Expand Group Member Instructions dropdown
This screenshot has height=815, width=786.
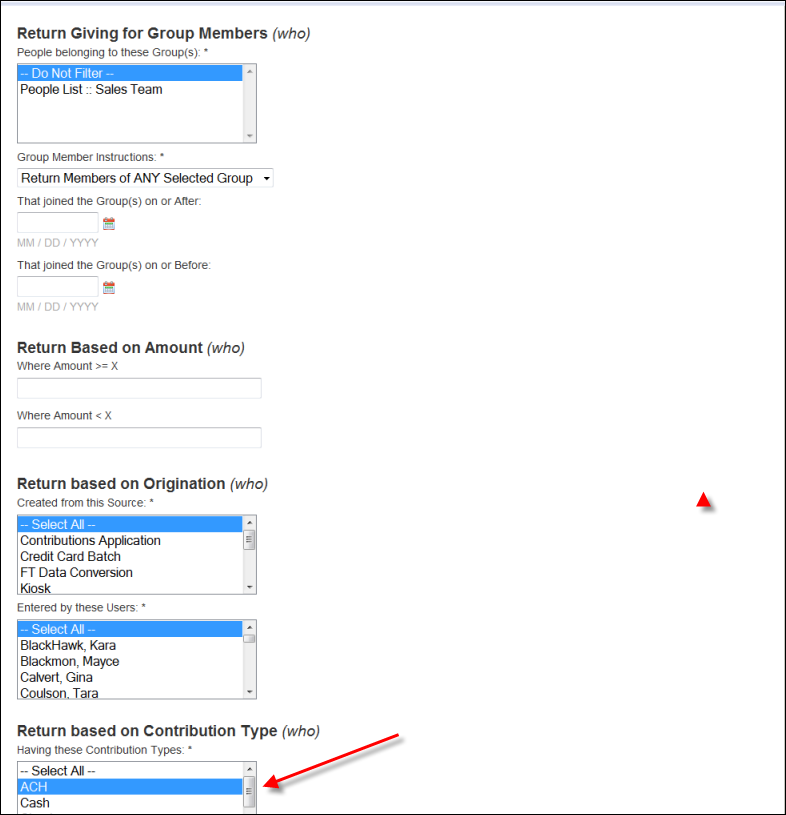coord(145,178)
